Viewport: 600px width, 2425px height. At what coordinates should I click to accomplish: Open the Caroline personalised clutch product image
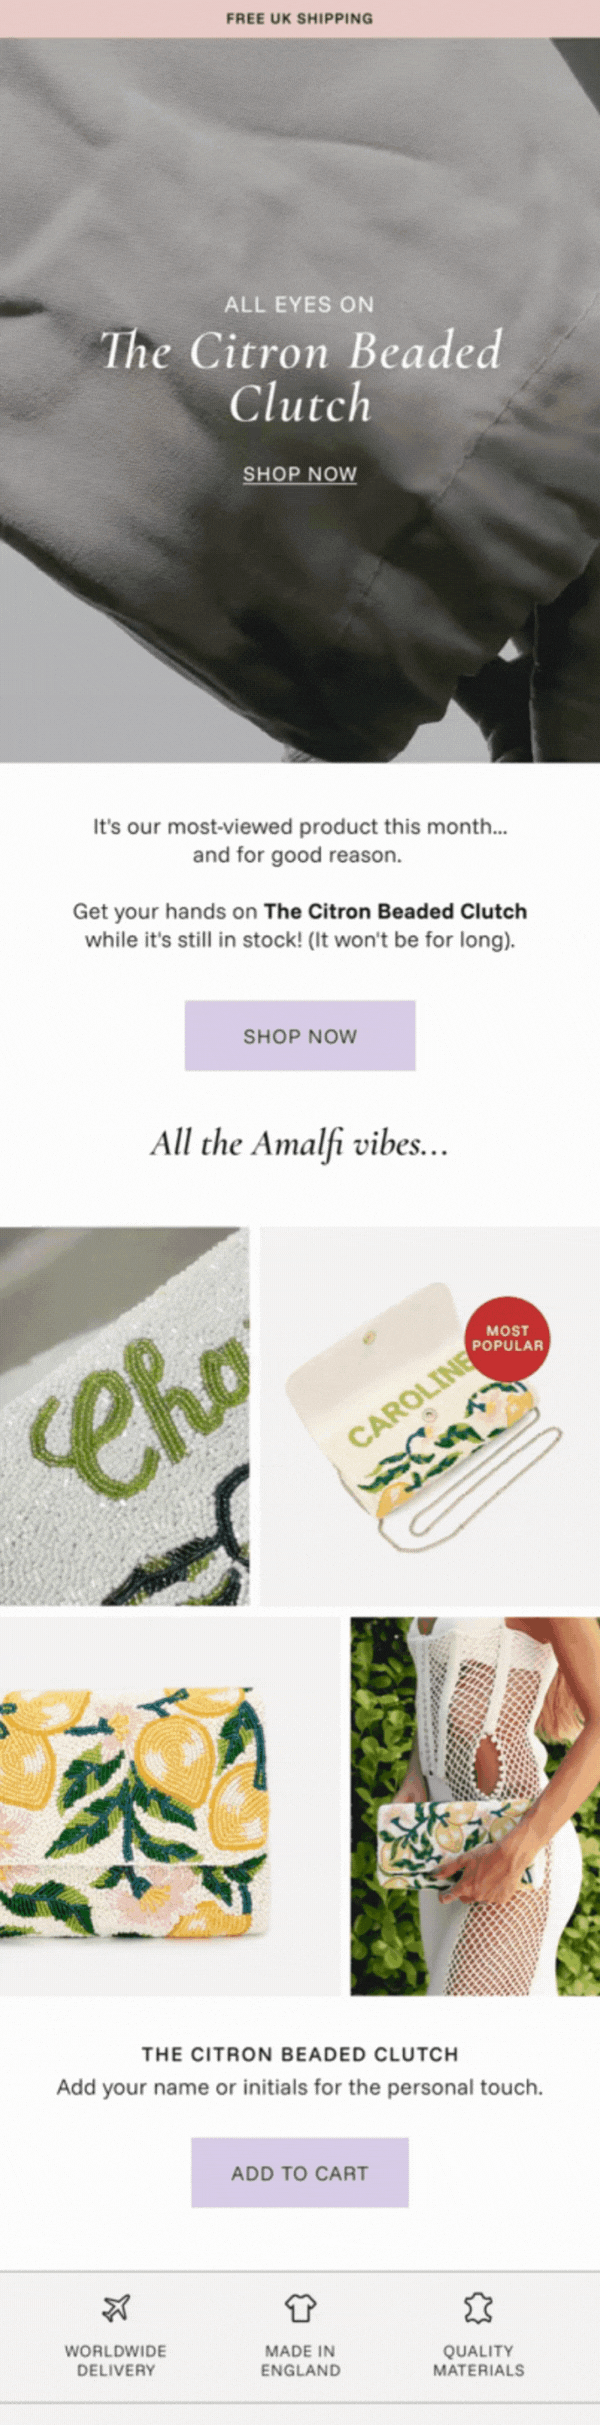[x=430, y=1416]
